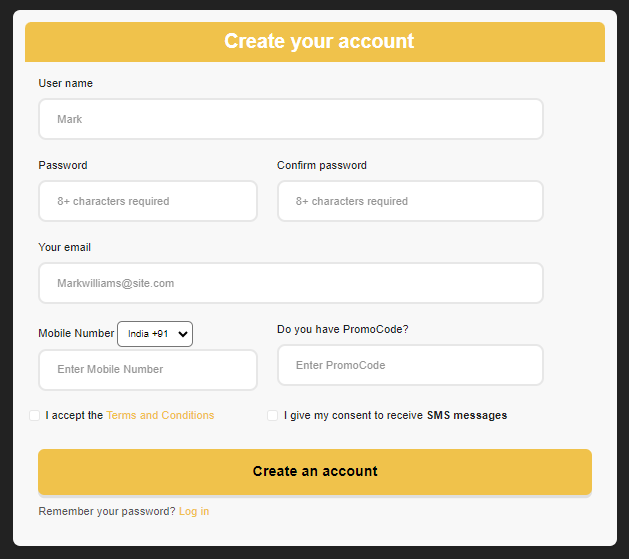This screenshot has height=559, width=629.
Task: Follow the Log in link
Action: (x=194, y=511)
